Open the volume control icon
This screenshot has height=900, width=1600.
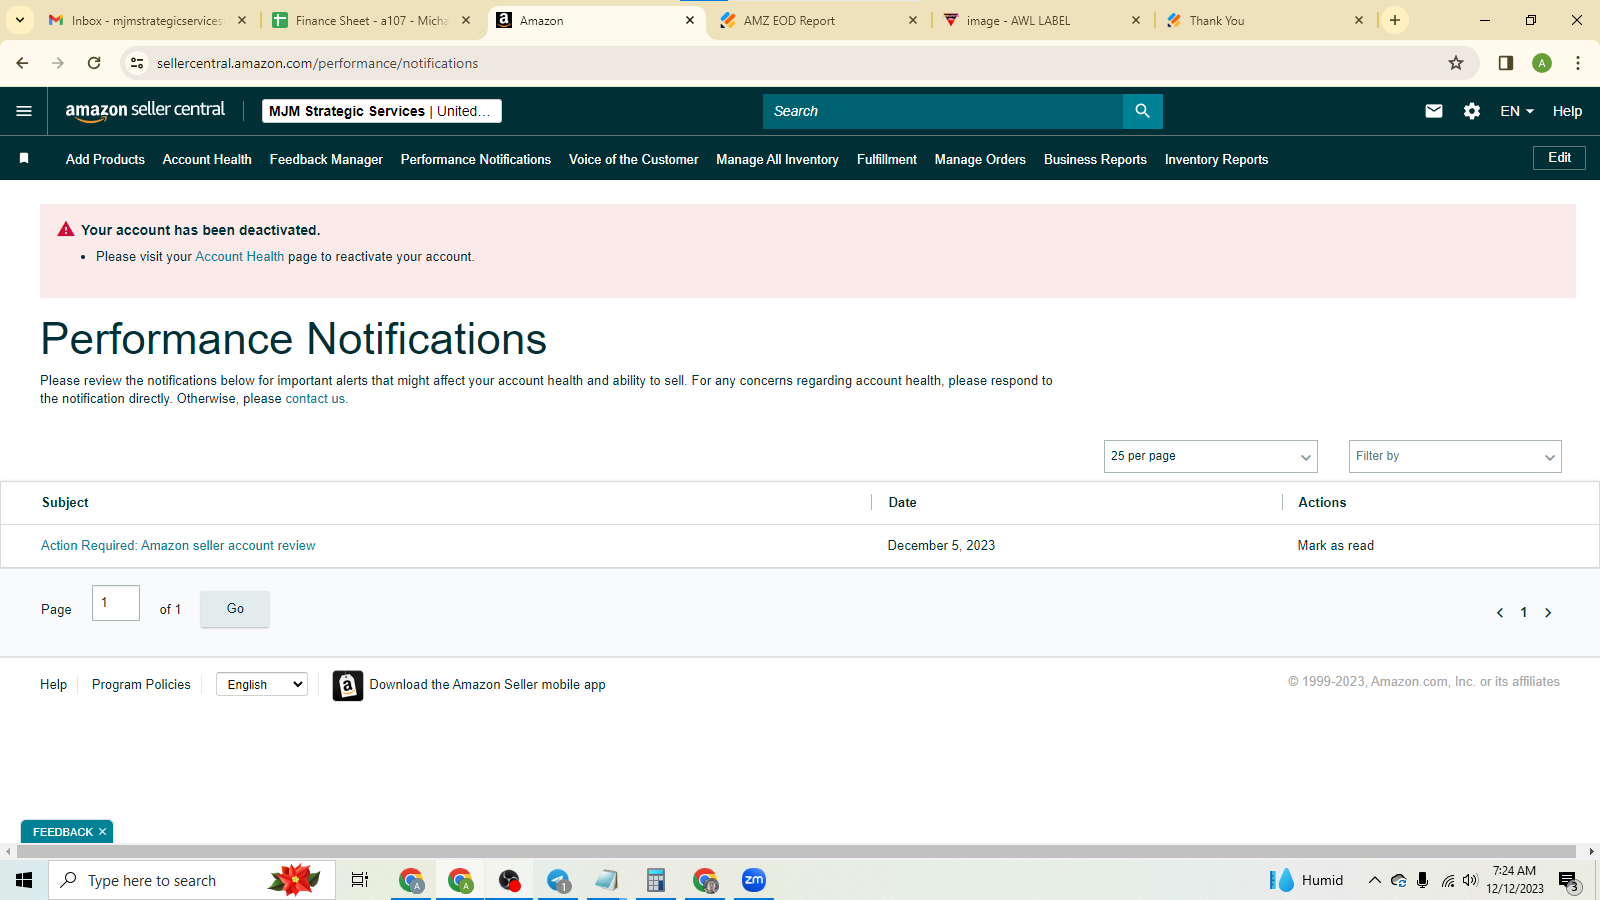(x=1470, y=880)
